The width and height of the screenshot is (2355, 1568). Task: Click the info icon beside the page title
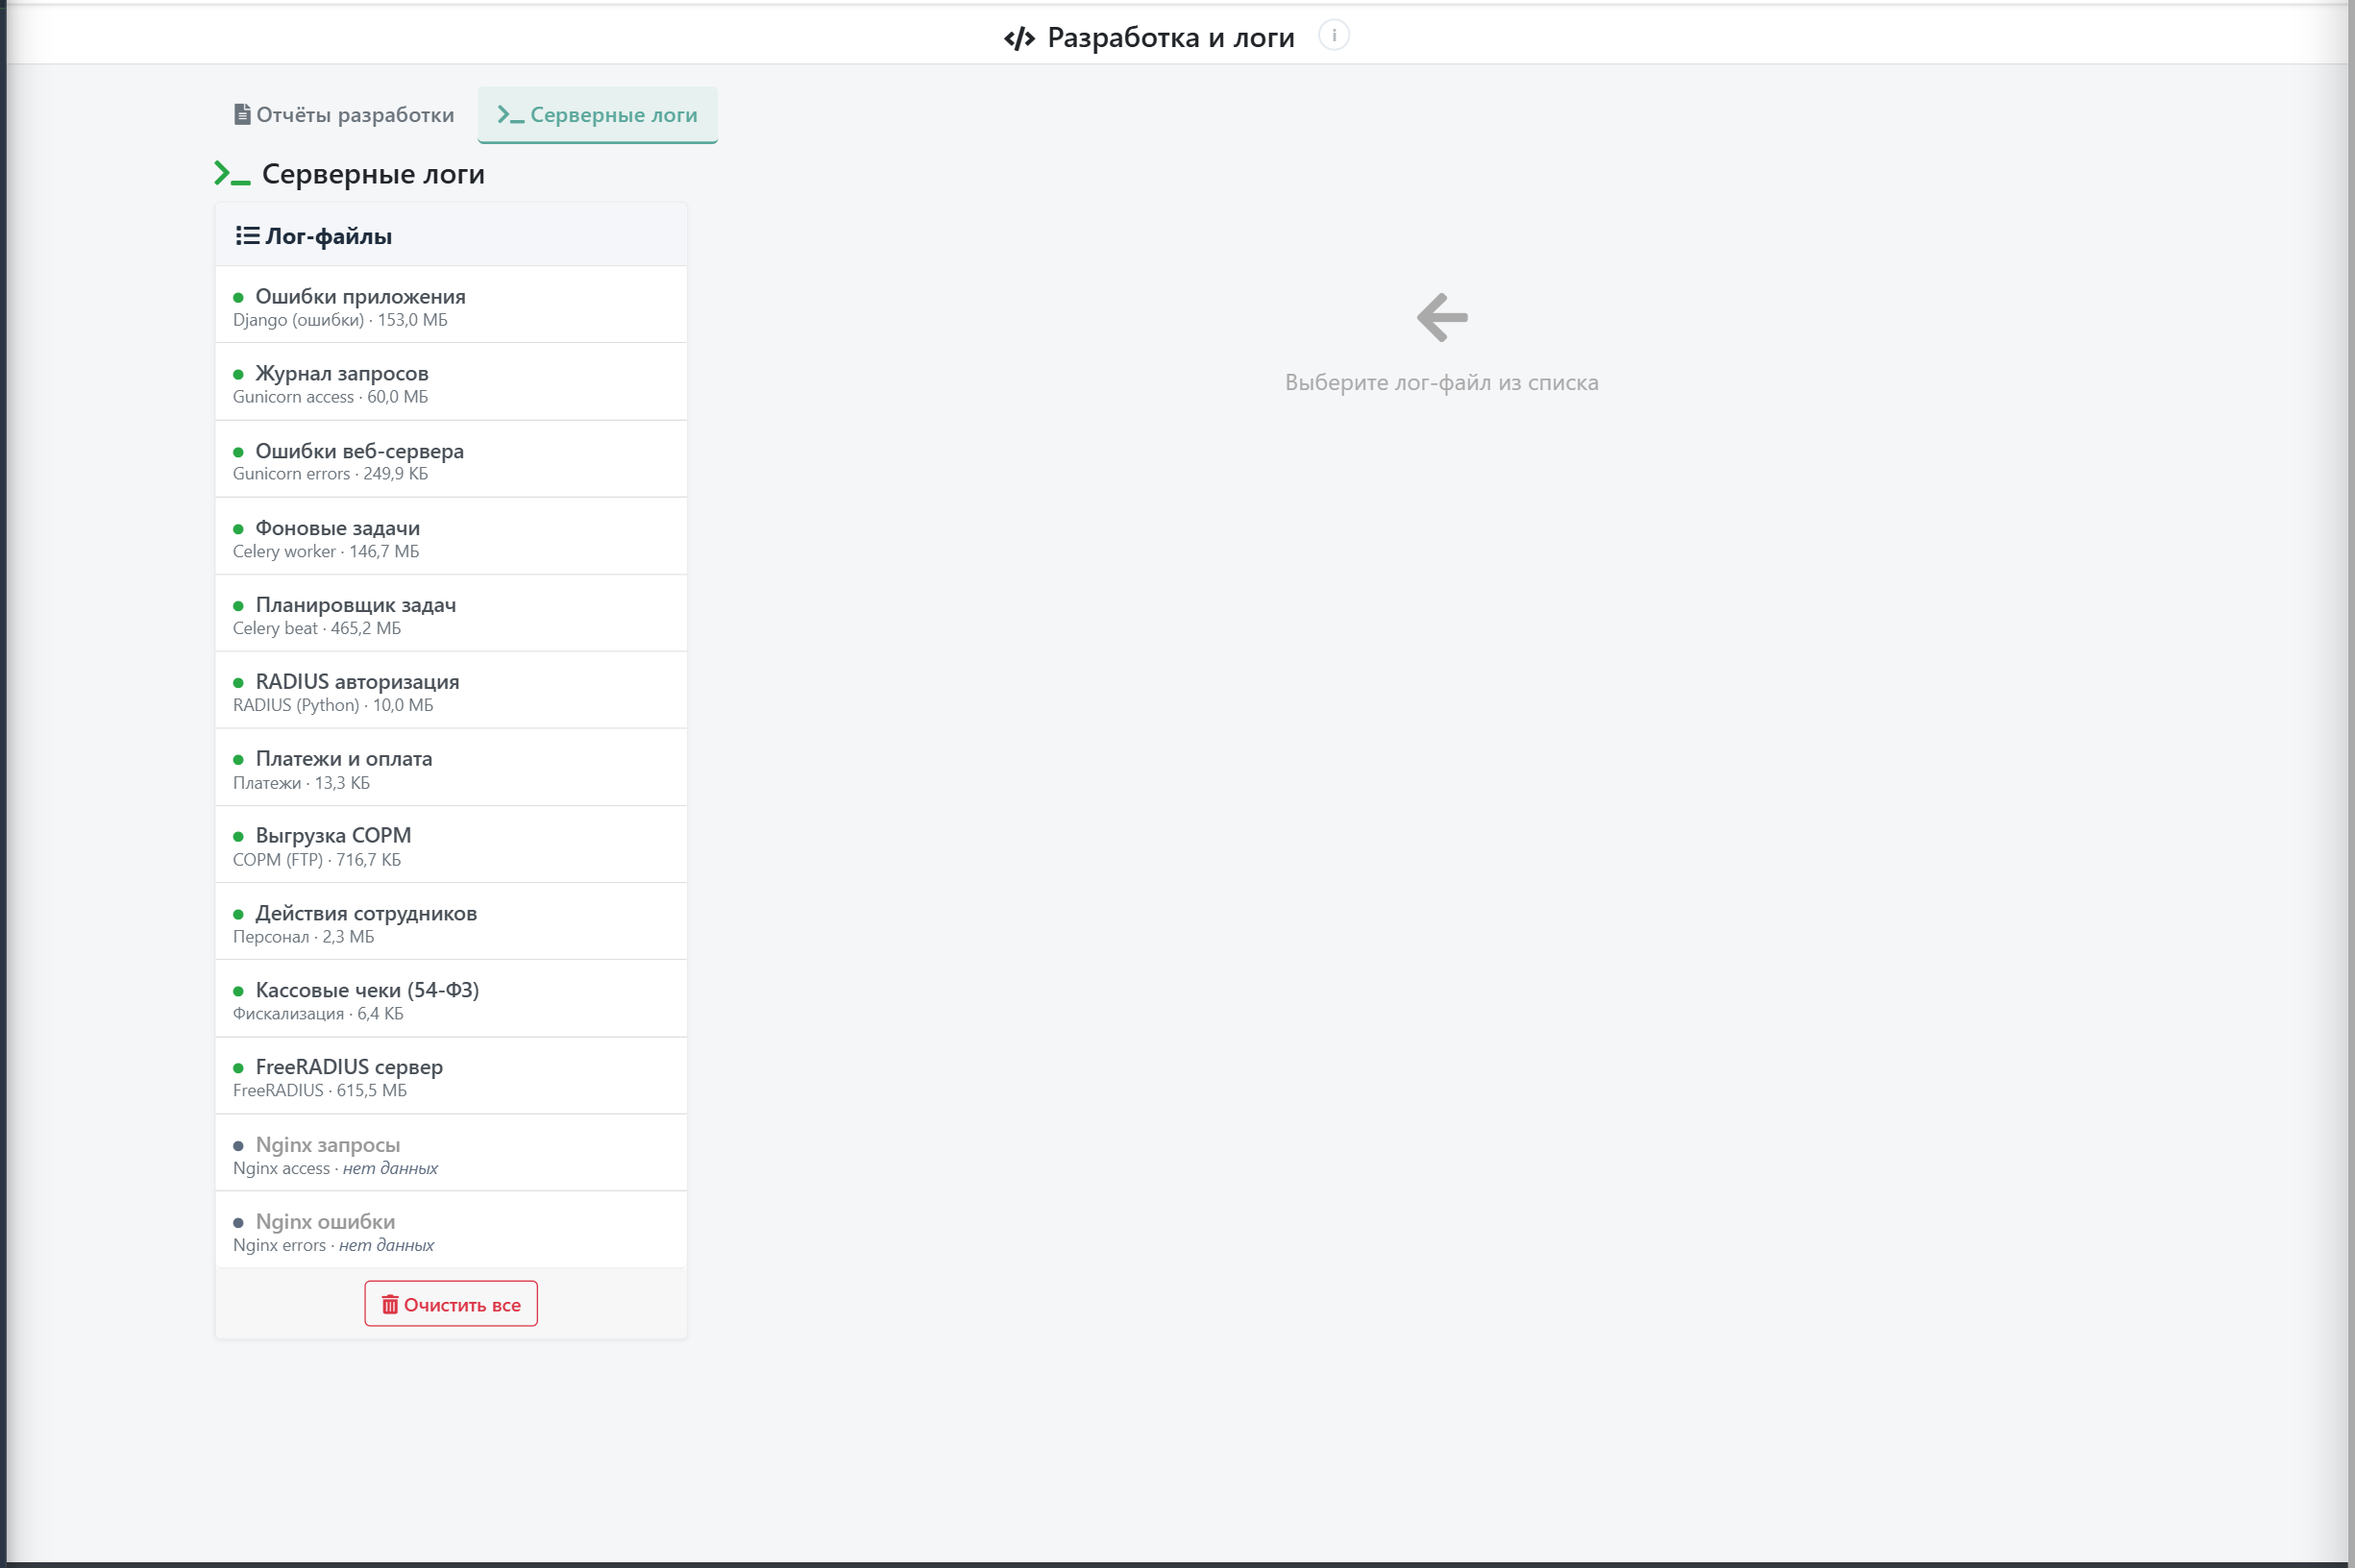1333,35
